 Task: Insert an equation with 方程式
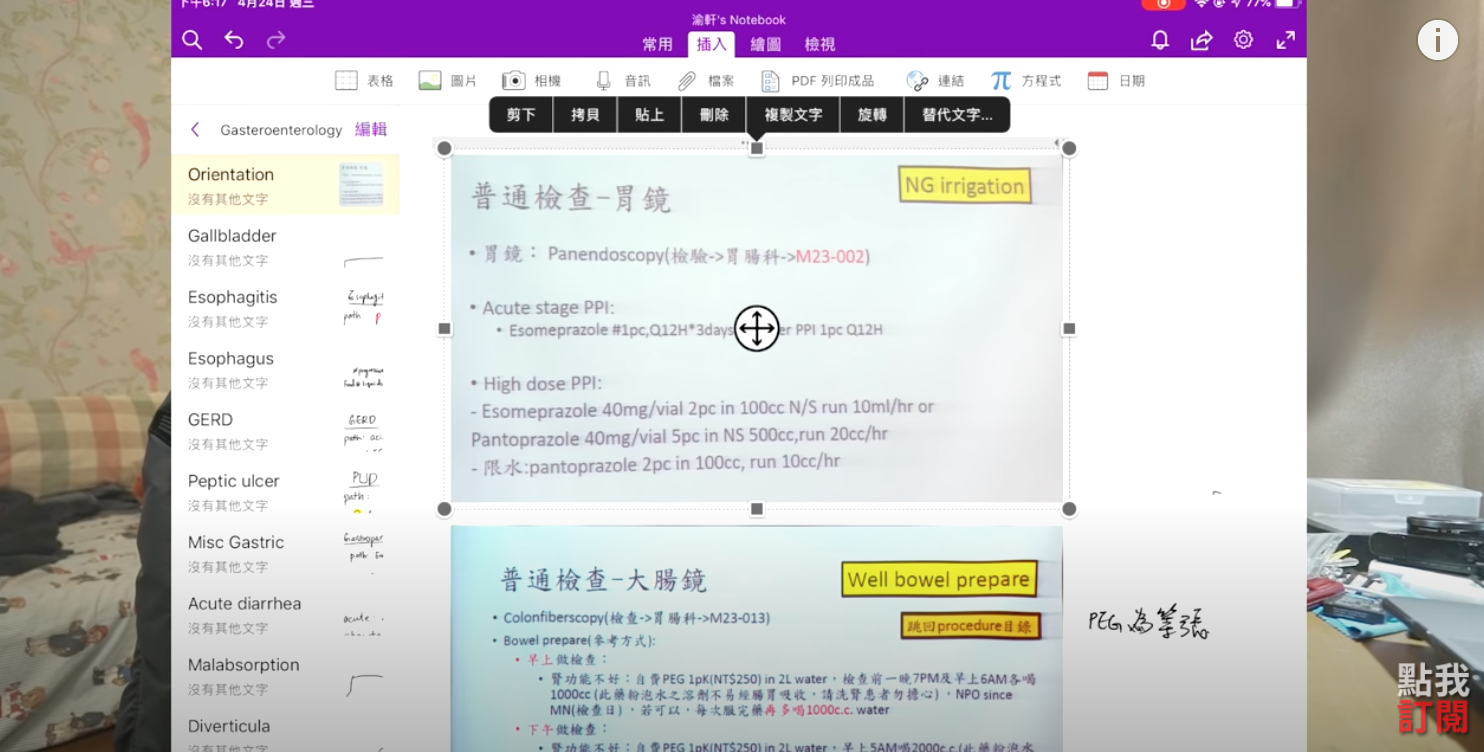pyautogui.click(x=1025, y=81)
